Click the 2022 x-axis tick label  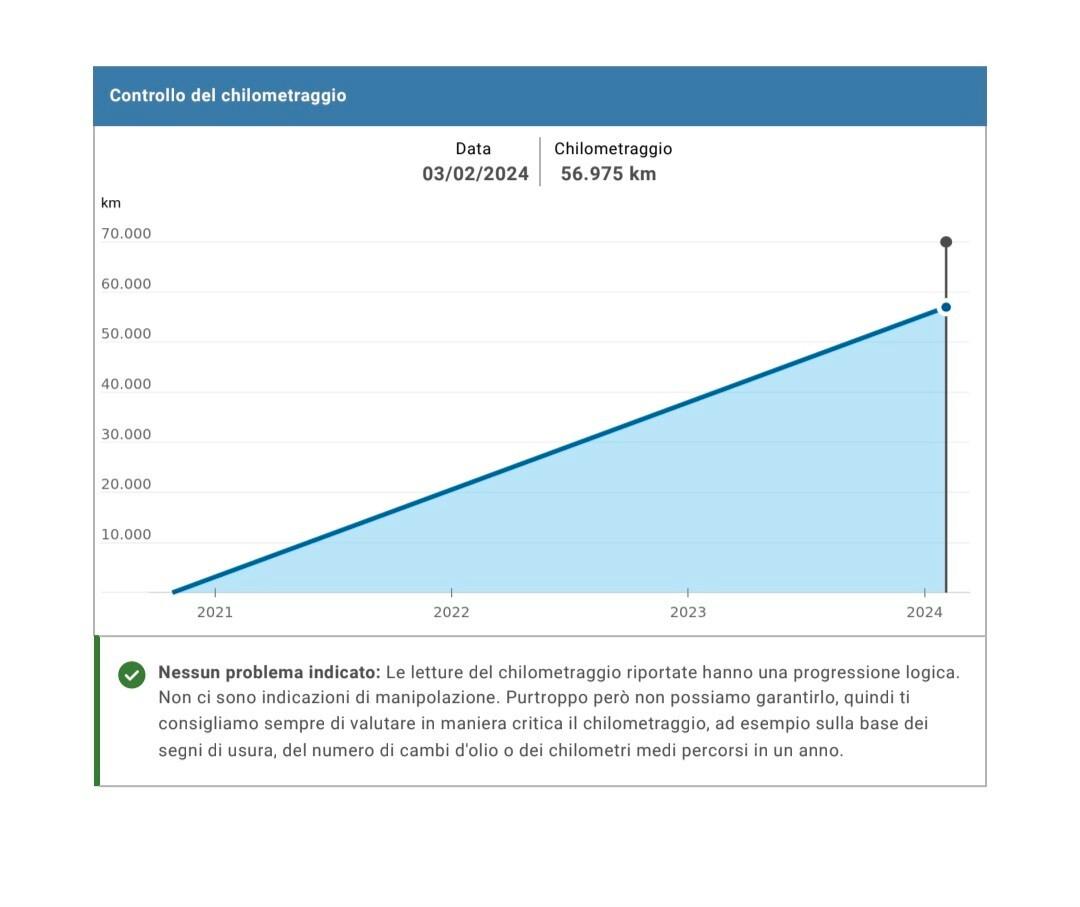(451, 612)
